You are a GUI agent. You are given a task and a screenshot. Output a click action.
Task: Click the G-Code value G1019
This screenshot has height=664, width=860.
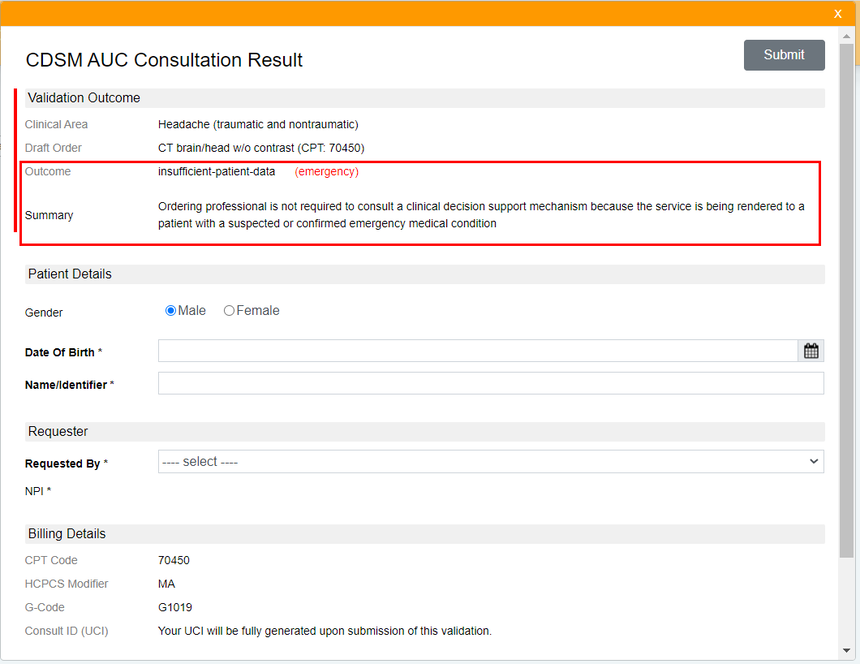tap(175, 608)
